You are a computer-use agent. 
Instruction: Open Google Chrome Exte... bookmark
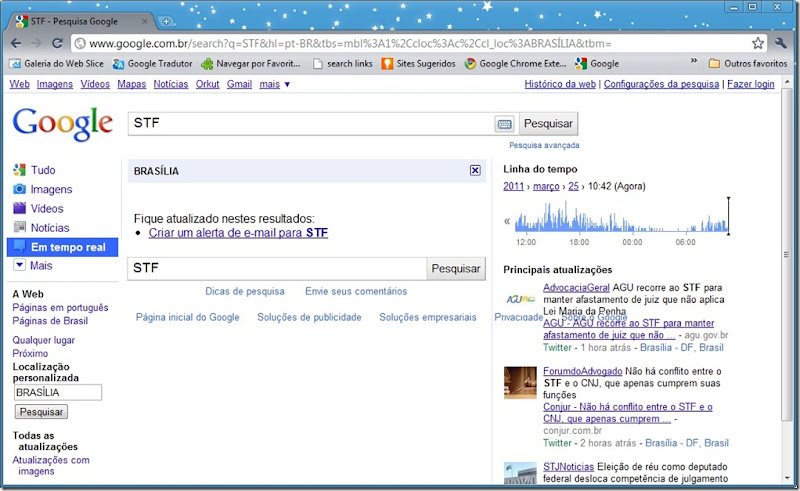tap(515, 64)
